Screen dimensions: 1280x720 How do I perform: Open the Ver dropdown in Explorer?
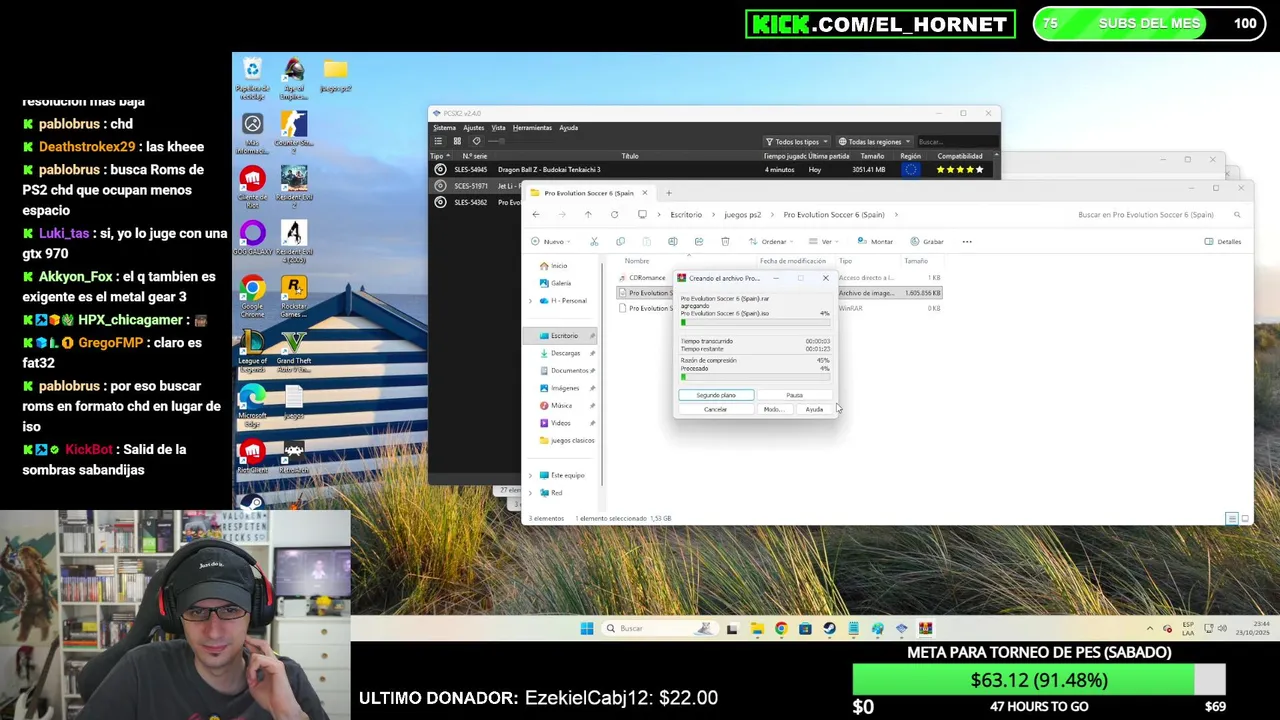pyautogui.click(x=822, y=241)
